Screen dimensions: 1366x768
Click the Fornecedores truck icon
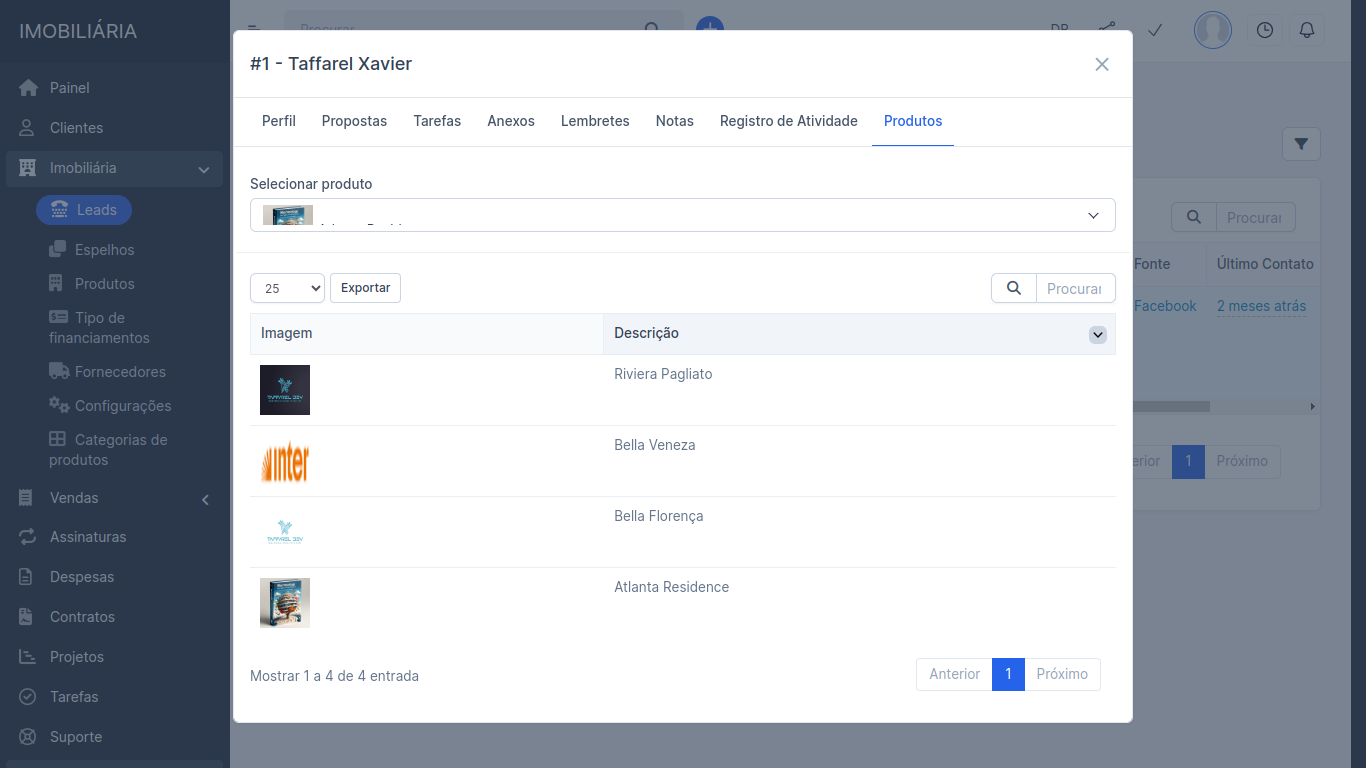click(x=58, y=371)
